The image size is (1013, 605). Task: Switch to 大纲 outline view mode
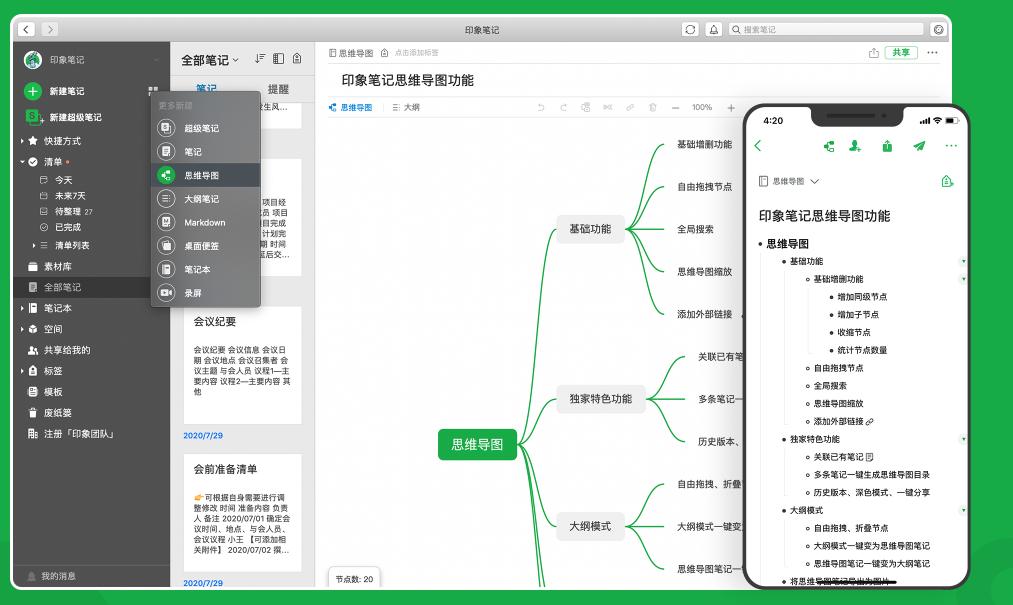pos(406,107)
